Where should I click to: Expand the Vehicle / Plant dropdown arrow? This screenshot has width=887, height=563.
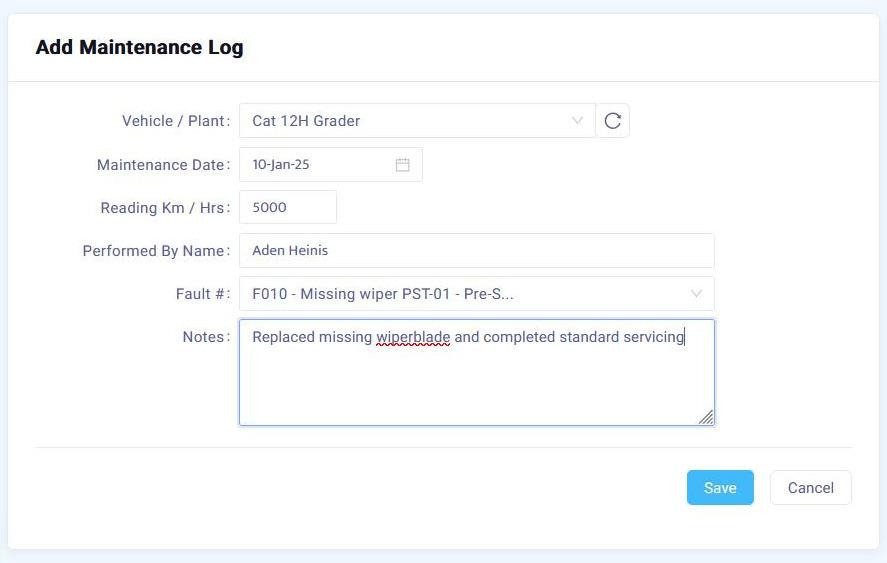pos(577,121)
